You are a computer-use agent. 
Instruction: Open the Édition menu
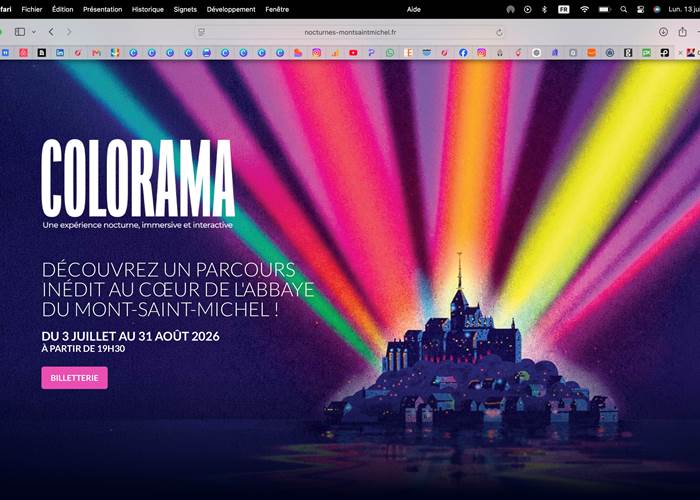click(62, 9)
